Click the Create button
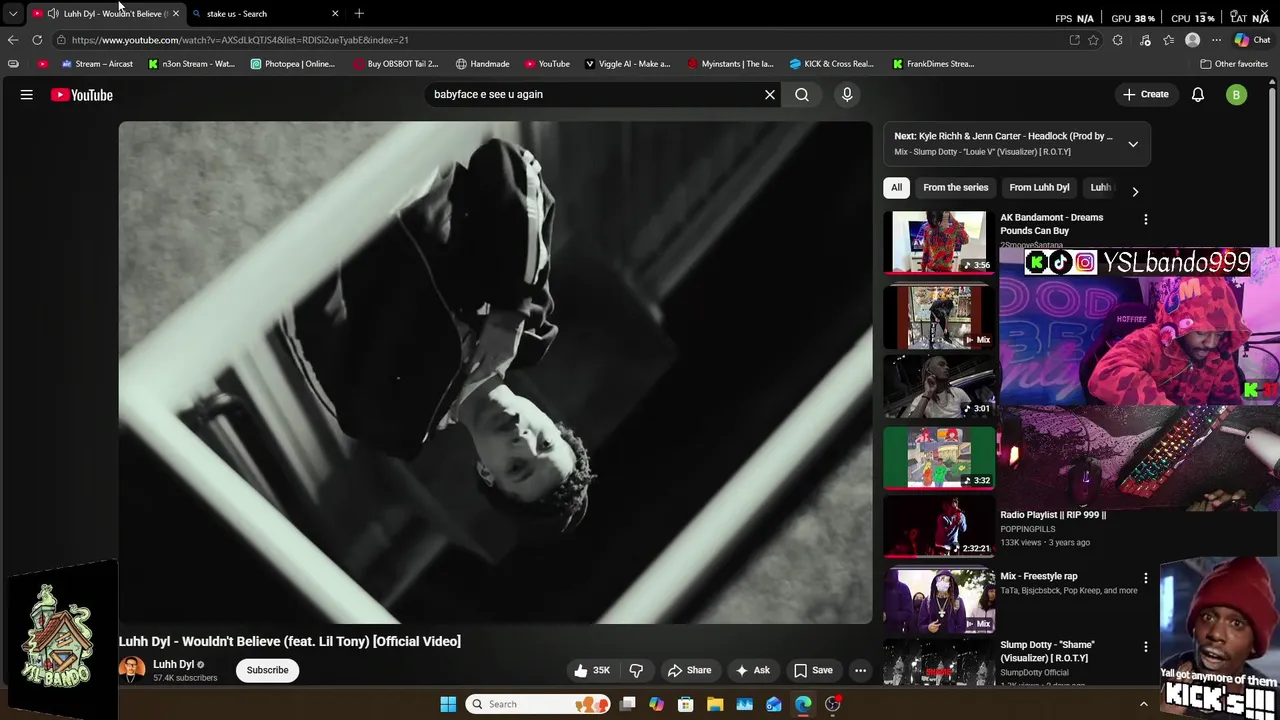This screenshot has height=720, width=1280. 1145,95
